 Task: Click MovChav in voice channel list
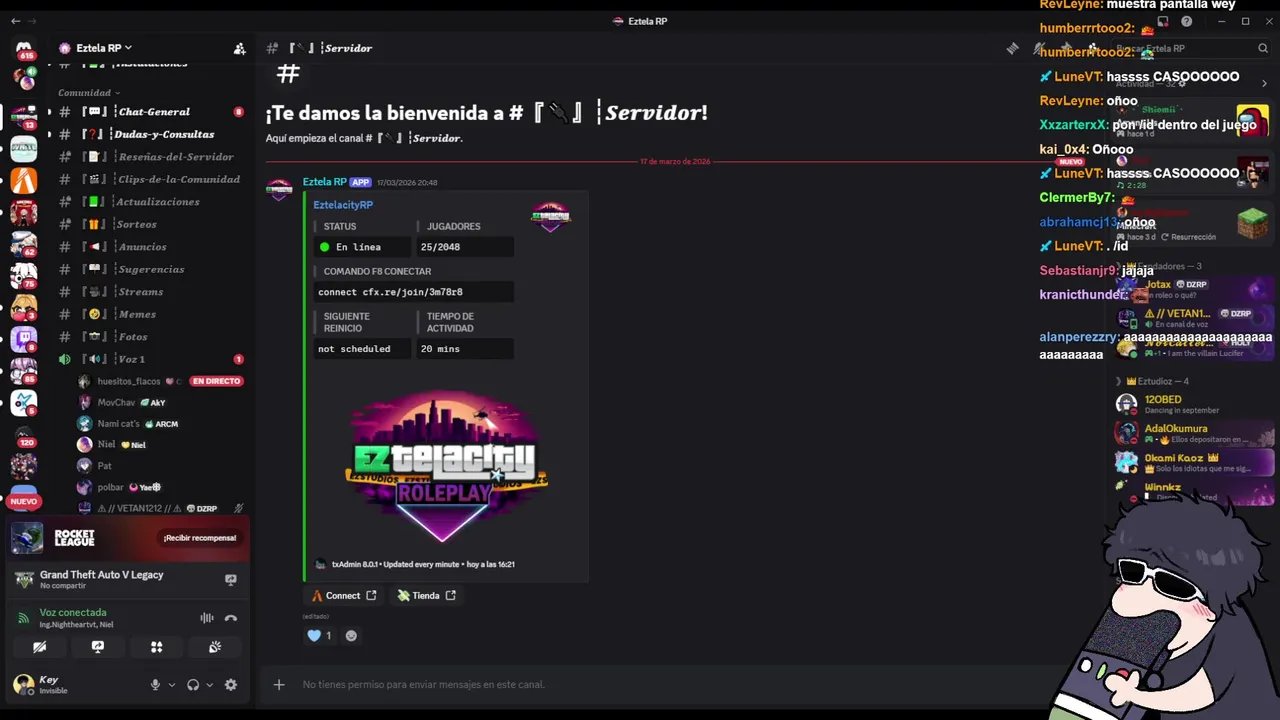pos(116,403)
